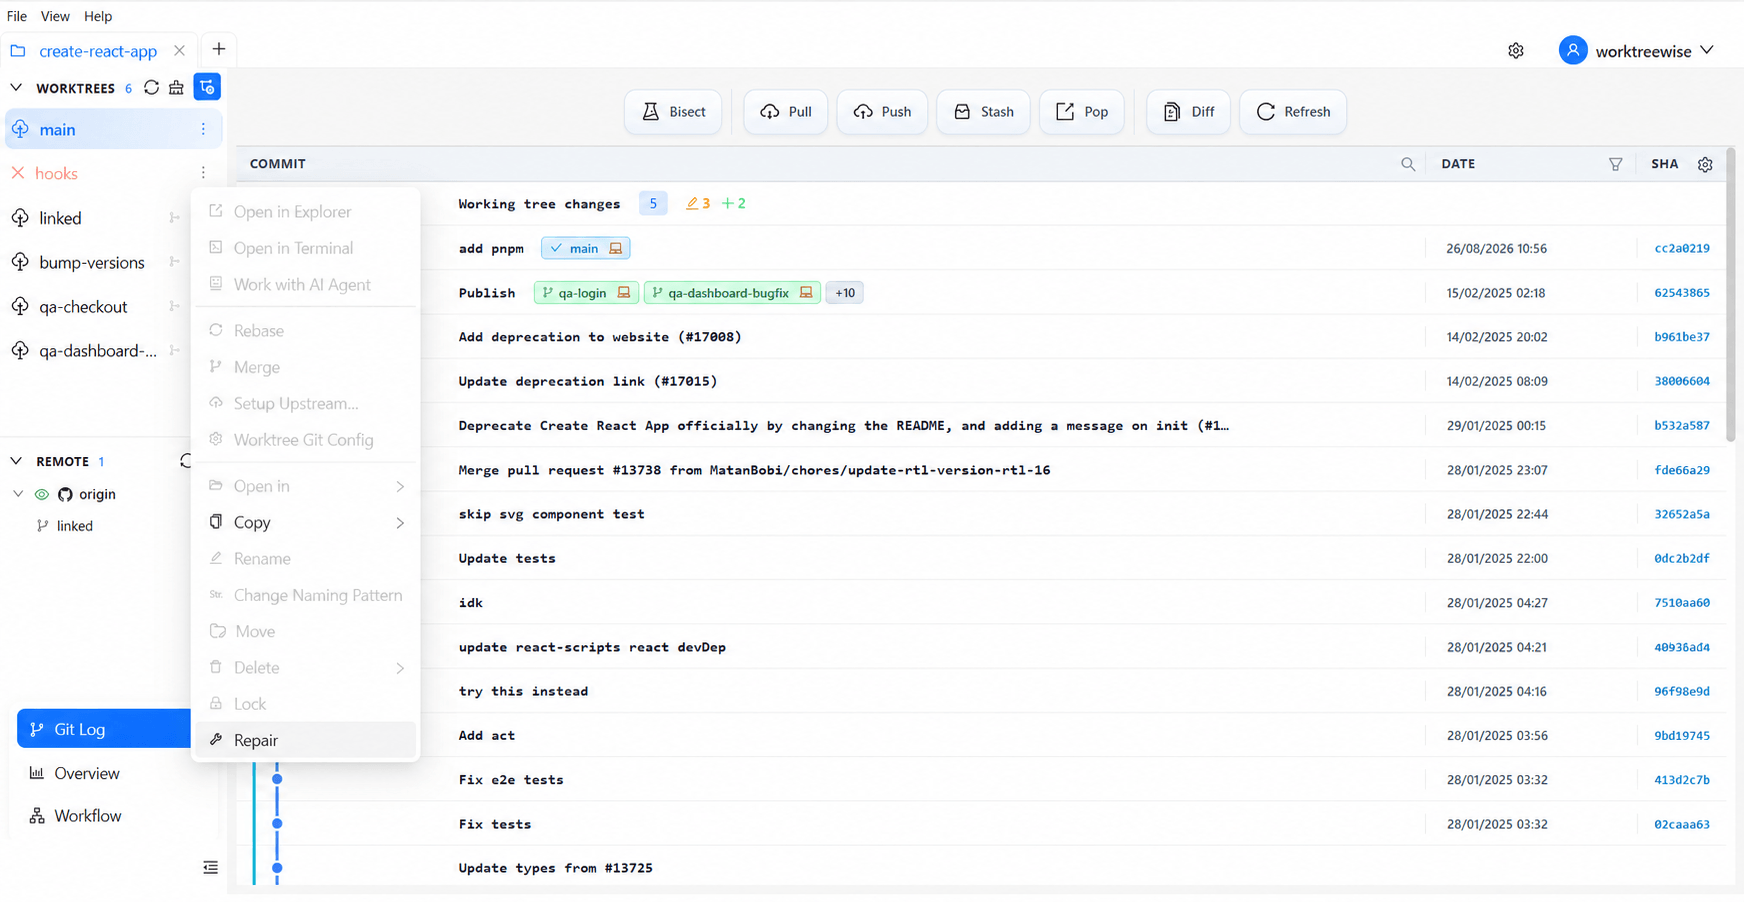Expand the Open in submenu arrow

pyautogui.click(x=400, y=486)
